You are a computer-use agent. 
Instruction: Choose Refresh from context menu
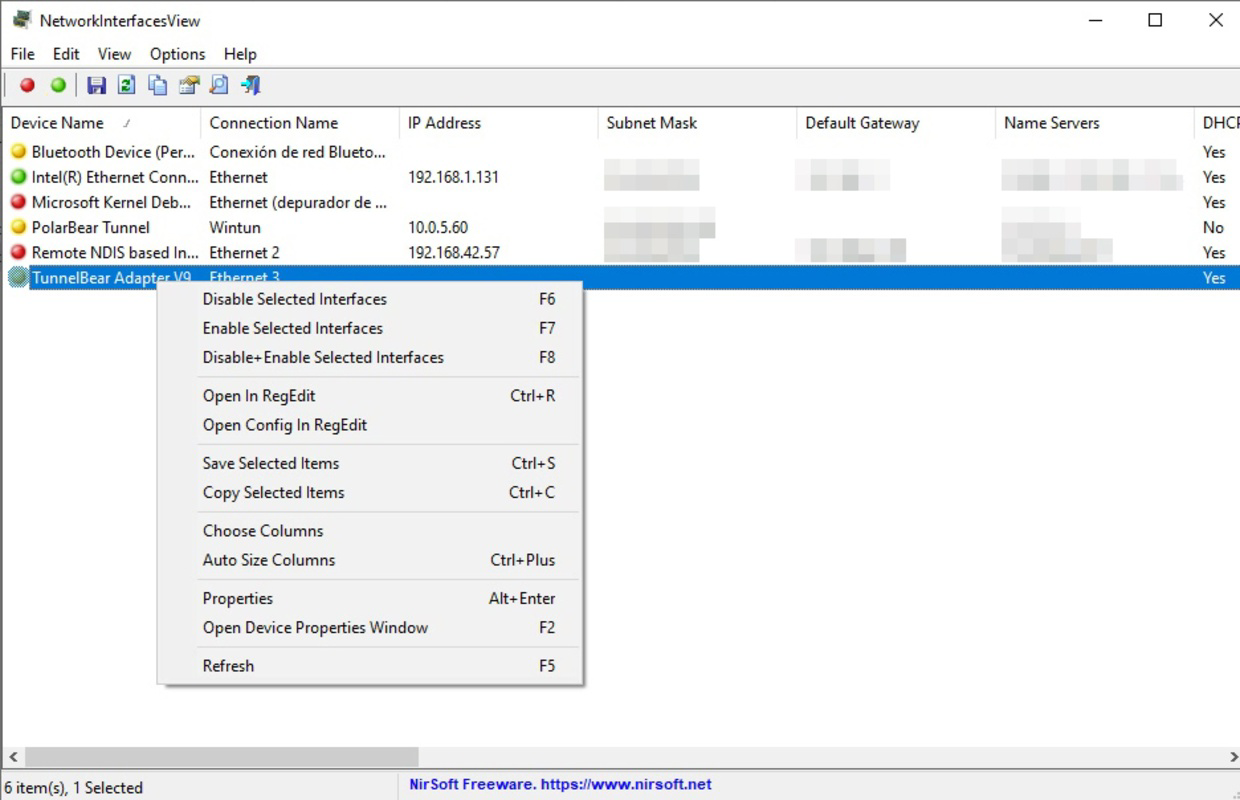pos(370,666)
